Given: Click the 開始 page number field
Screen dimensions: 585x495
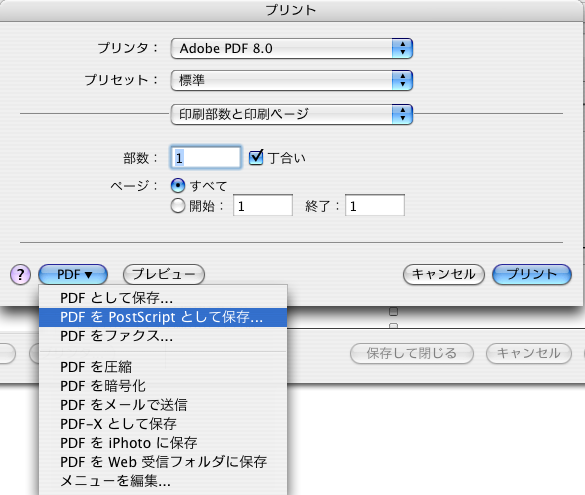Looking at the screenshot, I should 263,205.
